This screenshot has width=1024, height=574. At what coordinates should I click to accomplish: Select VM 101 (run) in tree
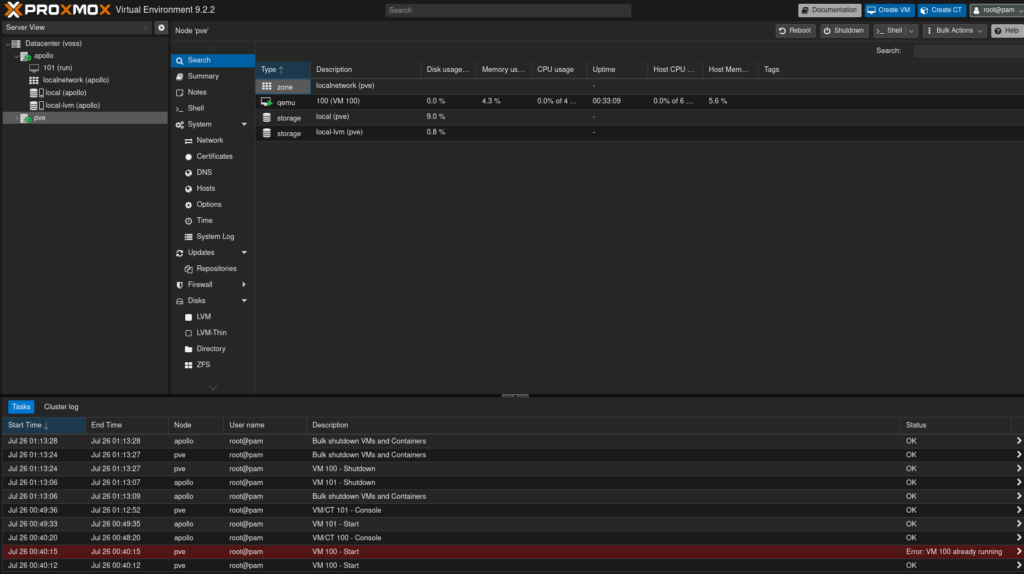point(57,68)
